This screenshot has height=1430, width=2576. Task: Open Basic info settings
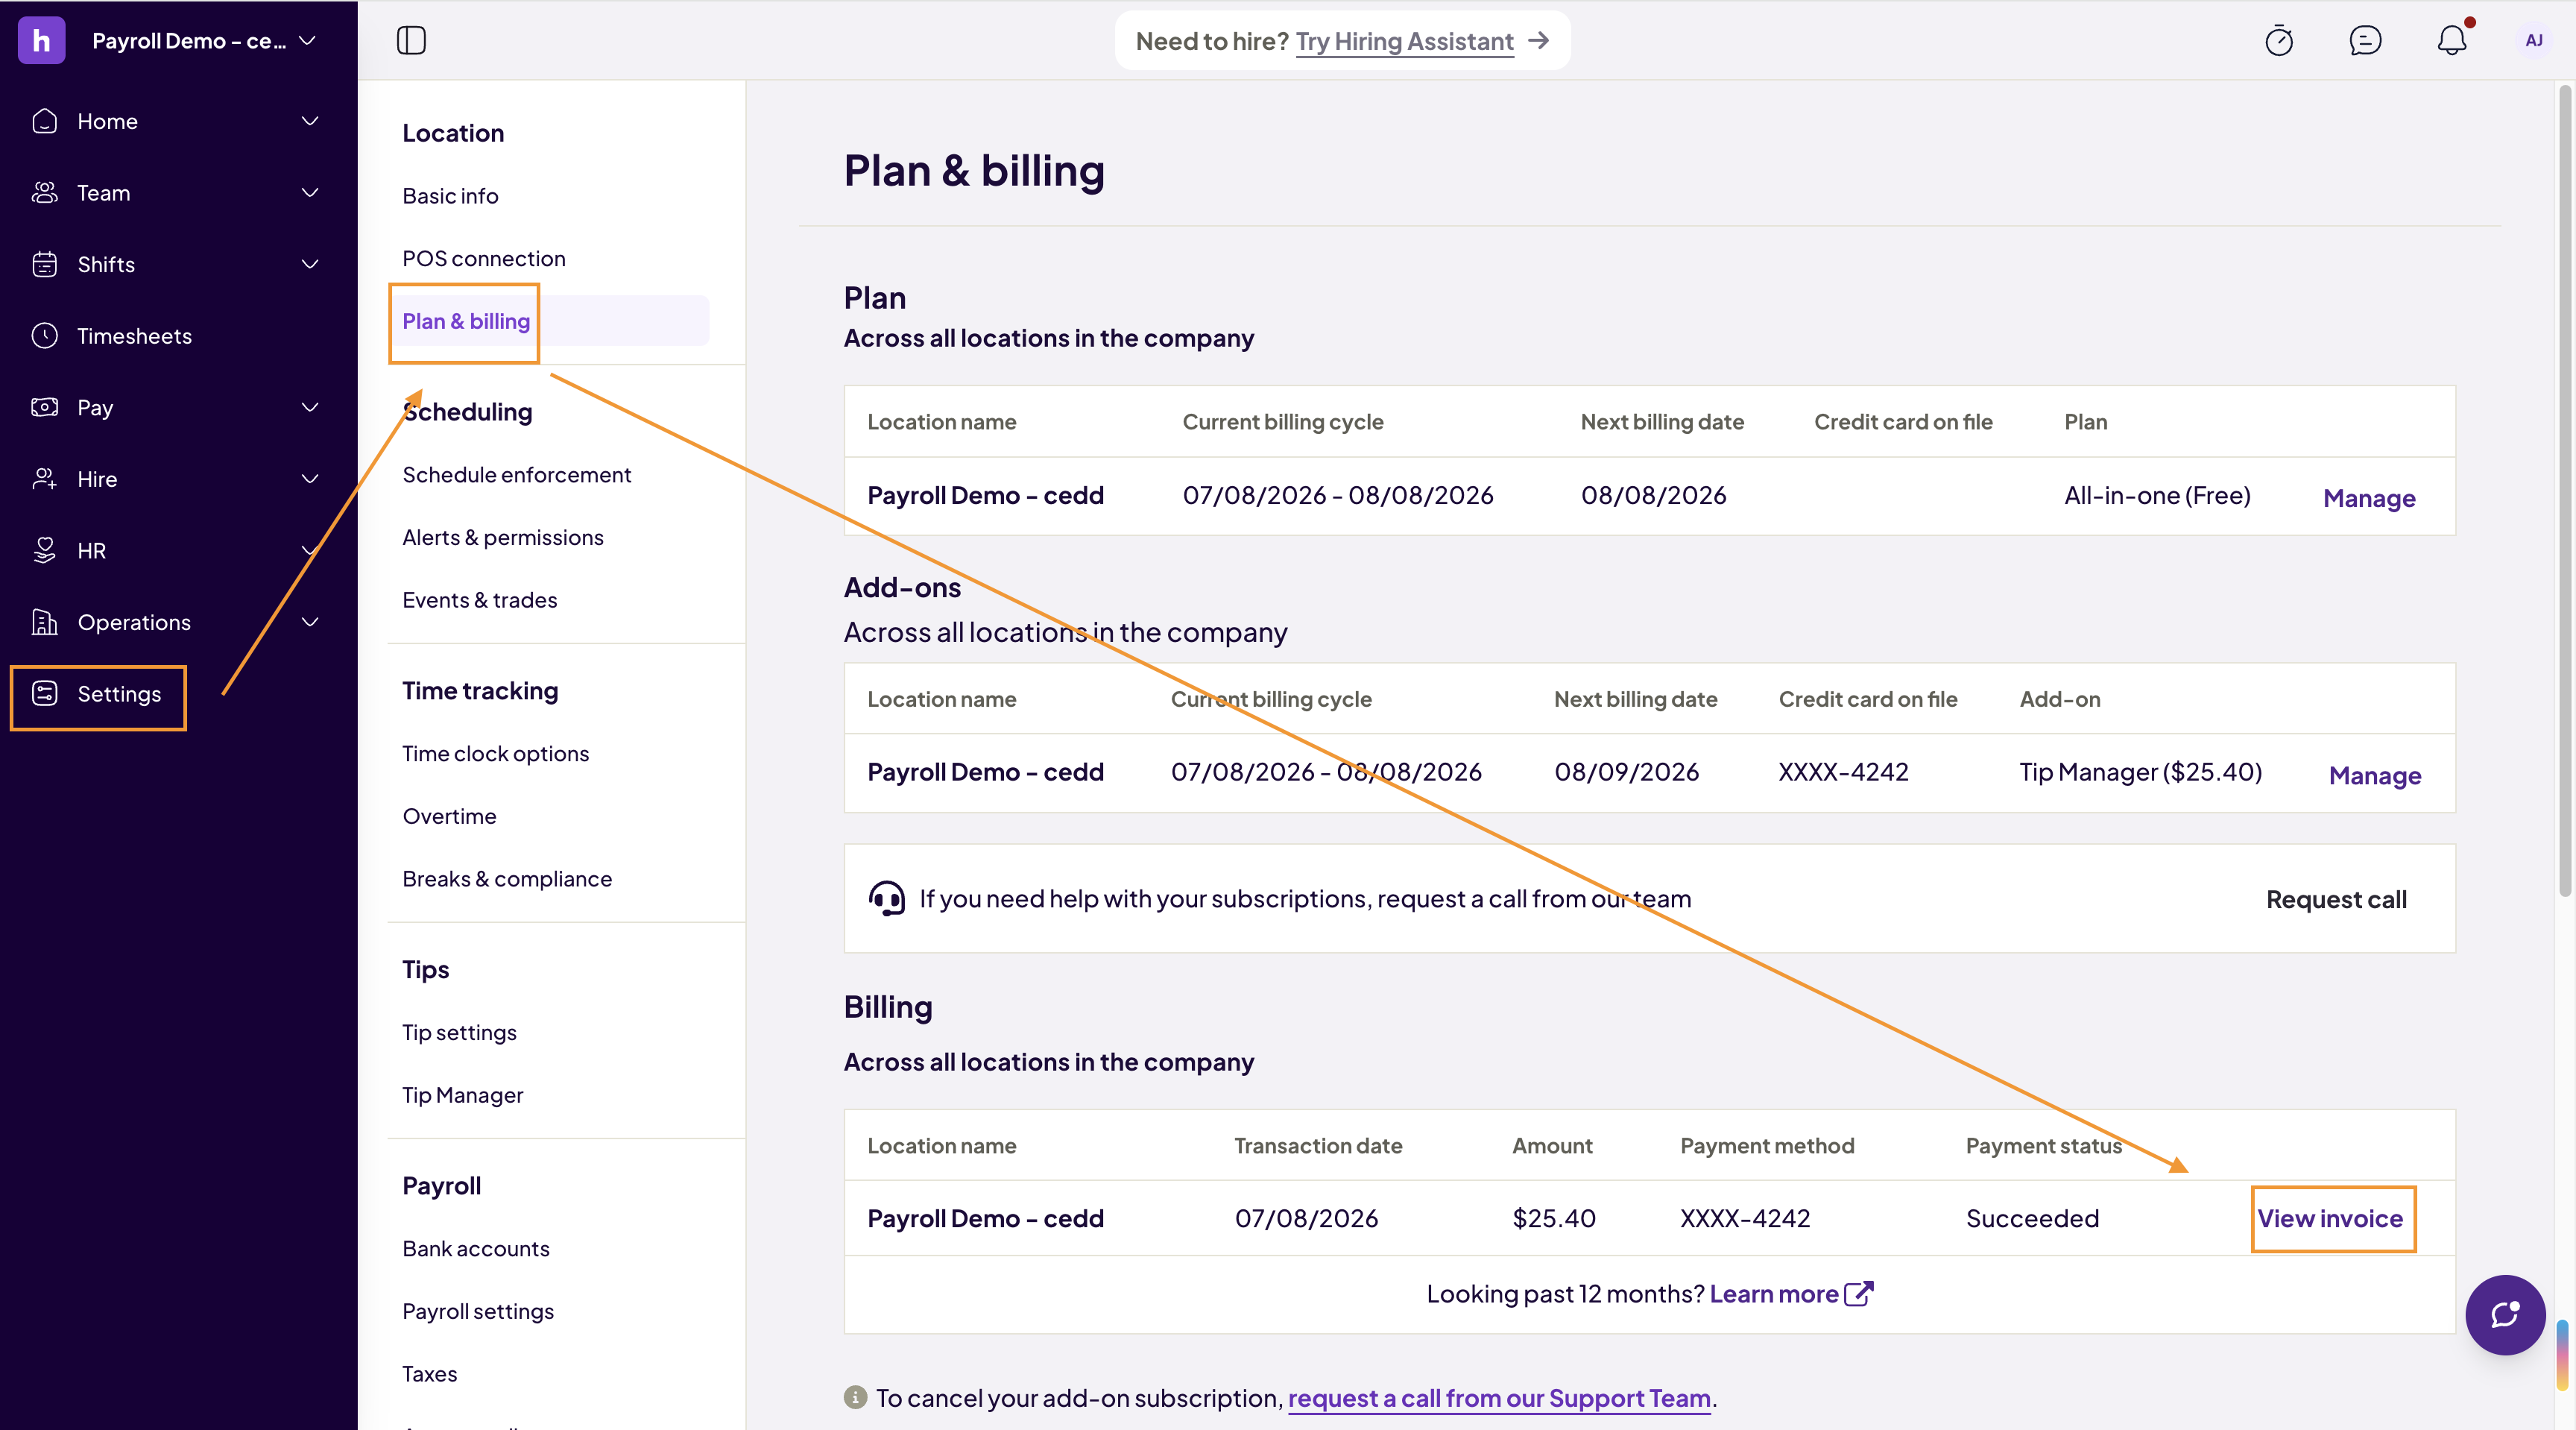tap(450, 196)
